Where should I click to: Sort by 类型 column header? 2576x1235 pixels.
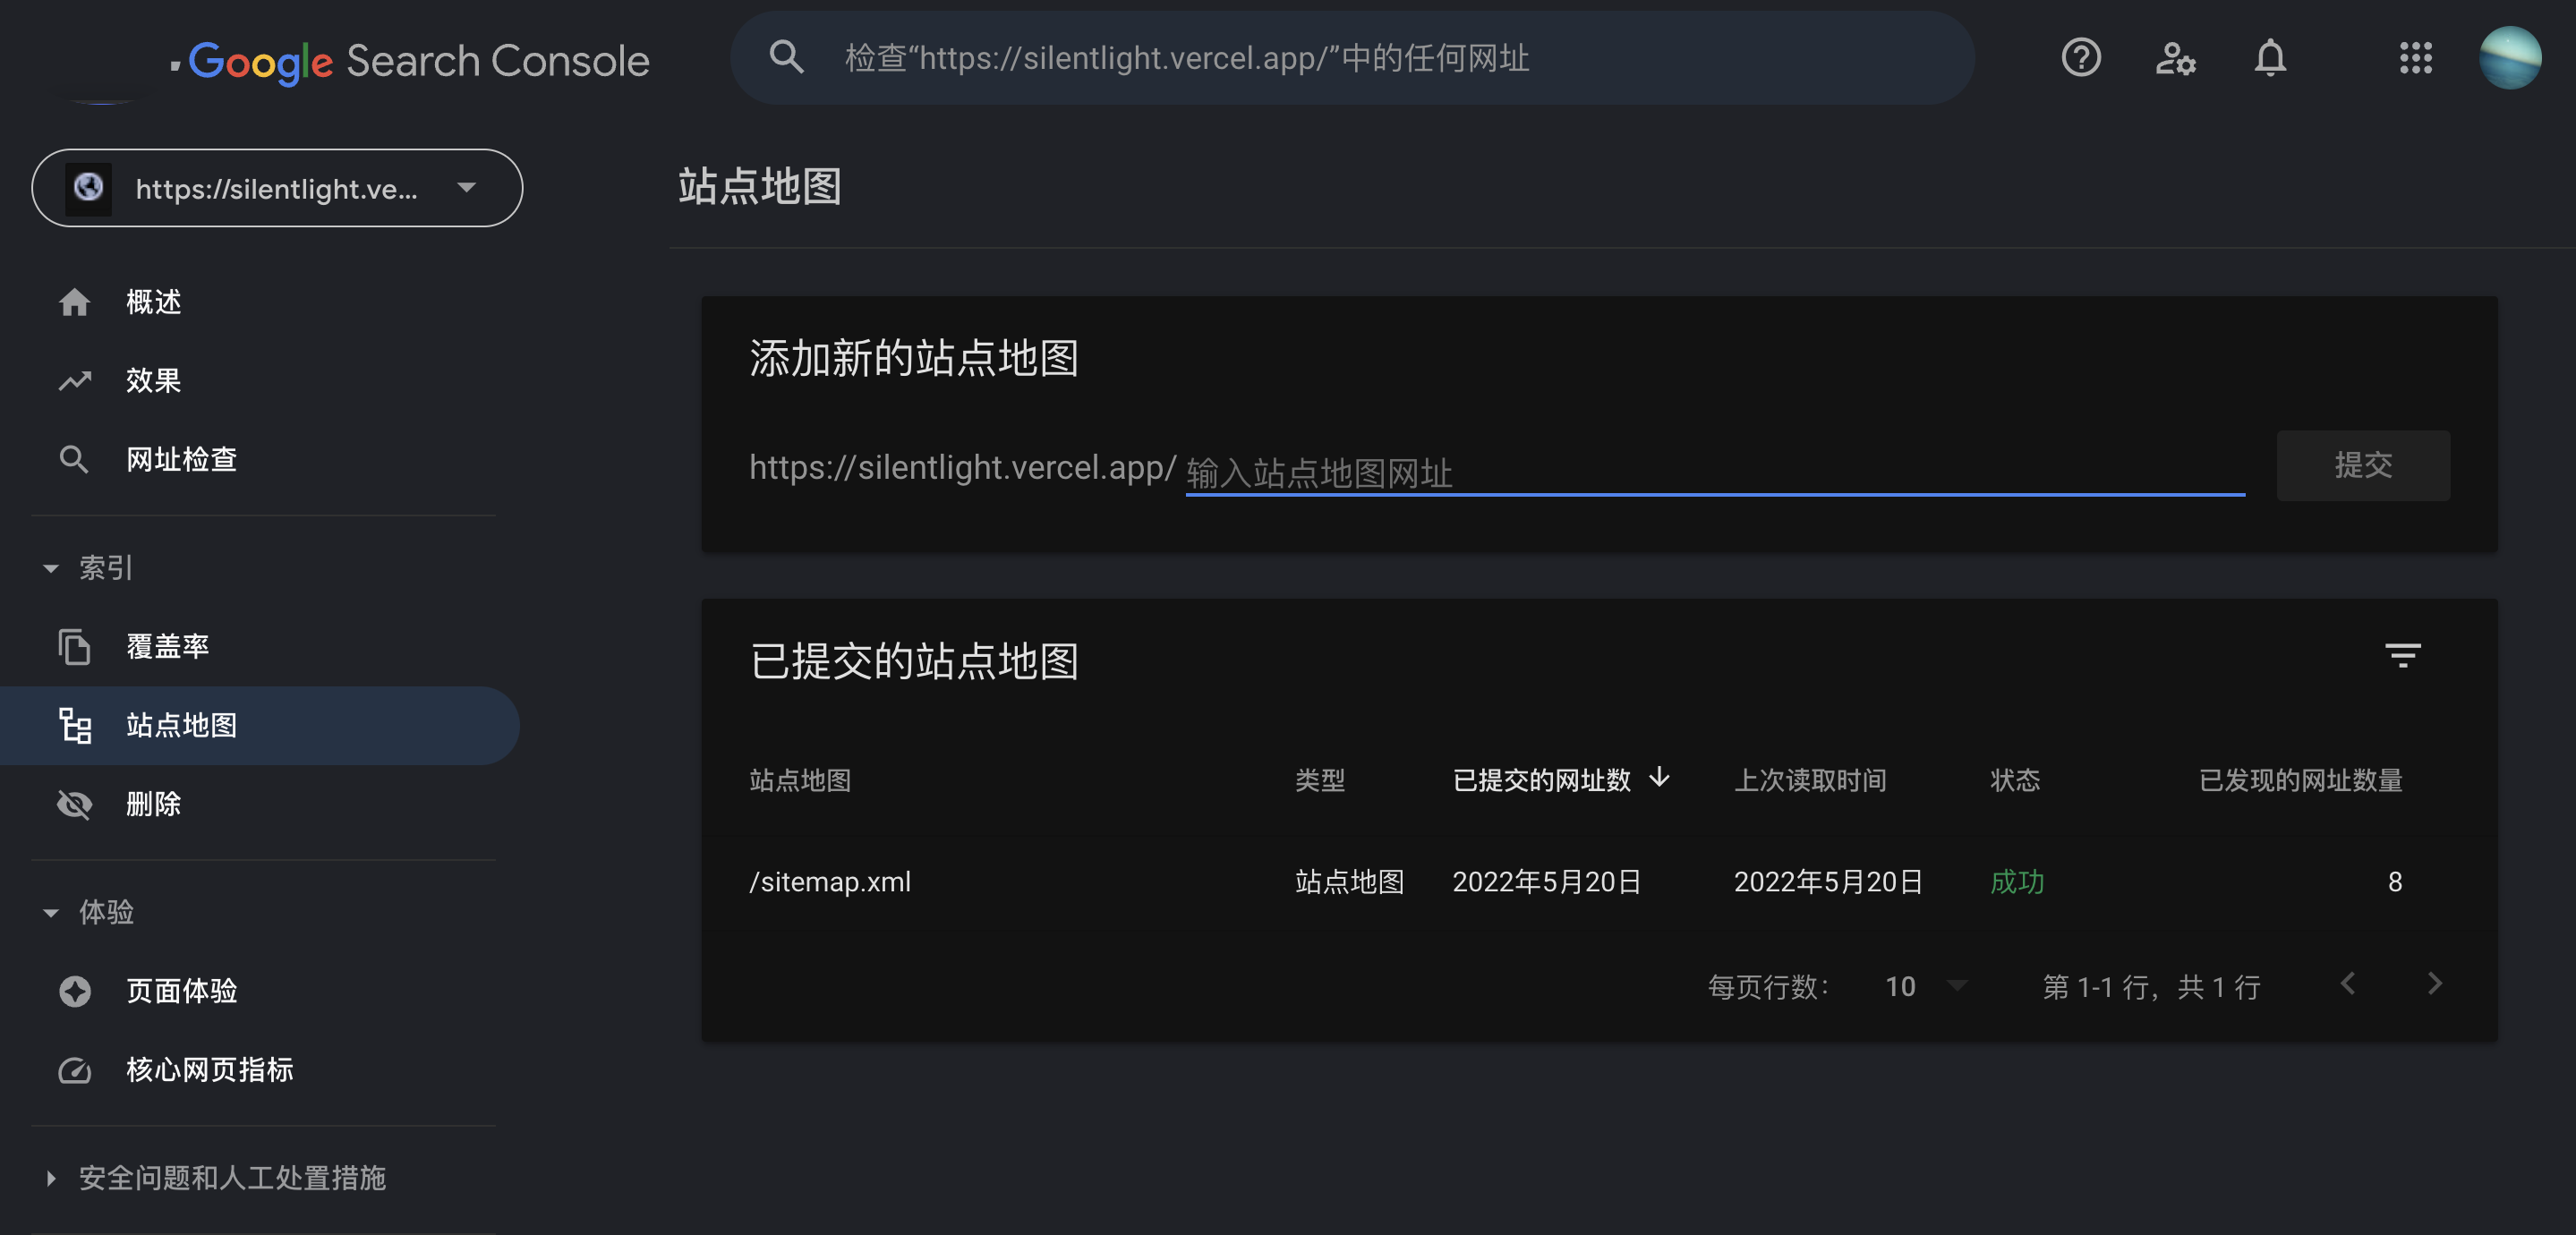[1320, 780]
